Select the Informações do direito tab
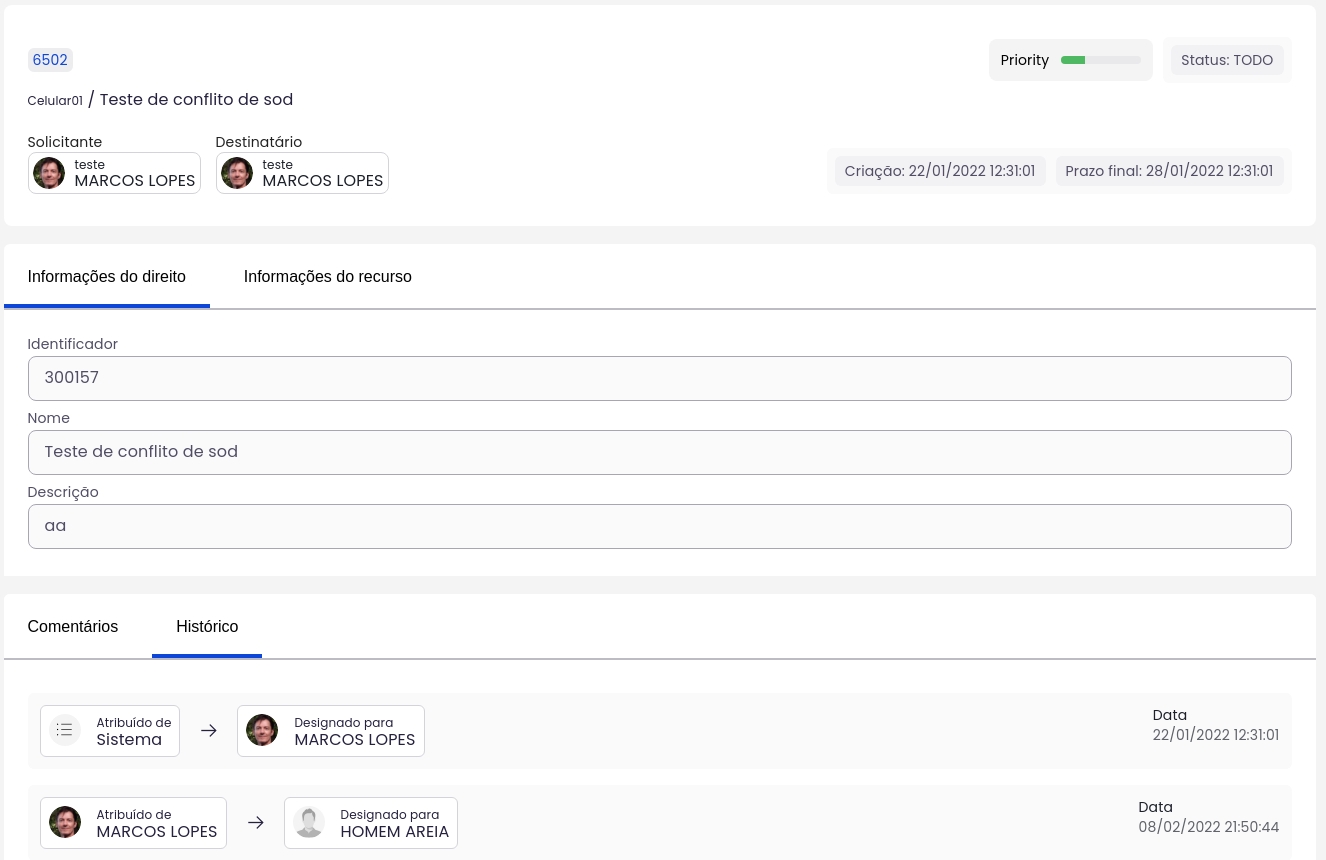Viewport: 1326px width, 860px height. [x=107, y=277]
